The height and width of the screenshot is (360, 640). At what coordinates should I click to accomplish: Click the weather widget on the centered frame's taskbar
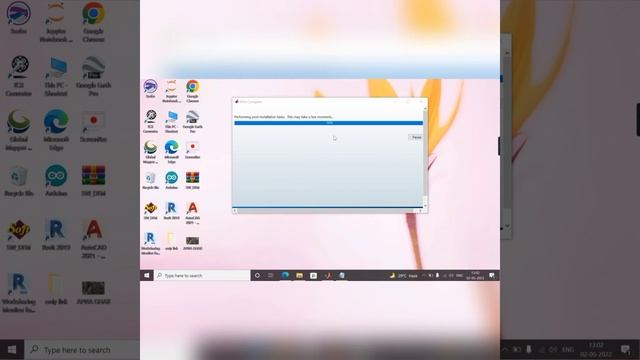click(403, 276)
